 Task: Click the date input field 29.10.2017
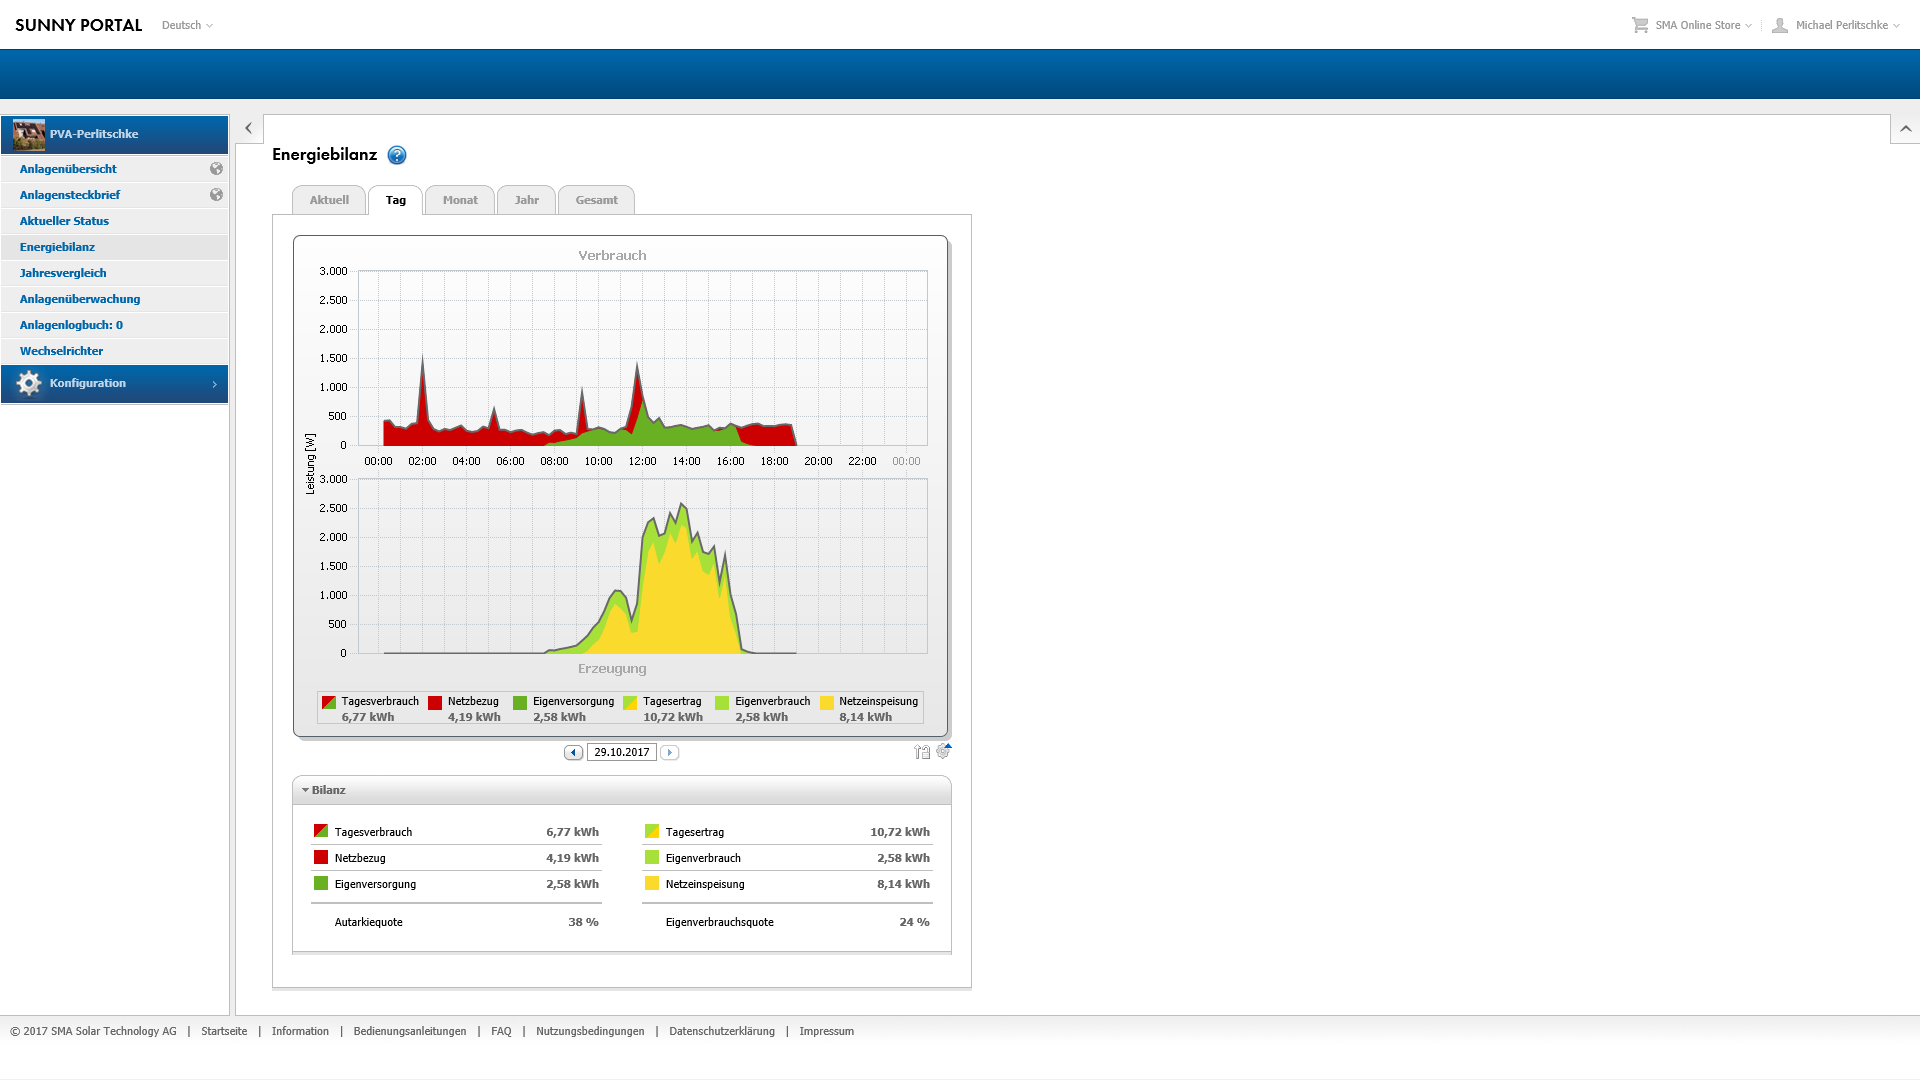click(621, 752)
